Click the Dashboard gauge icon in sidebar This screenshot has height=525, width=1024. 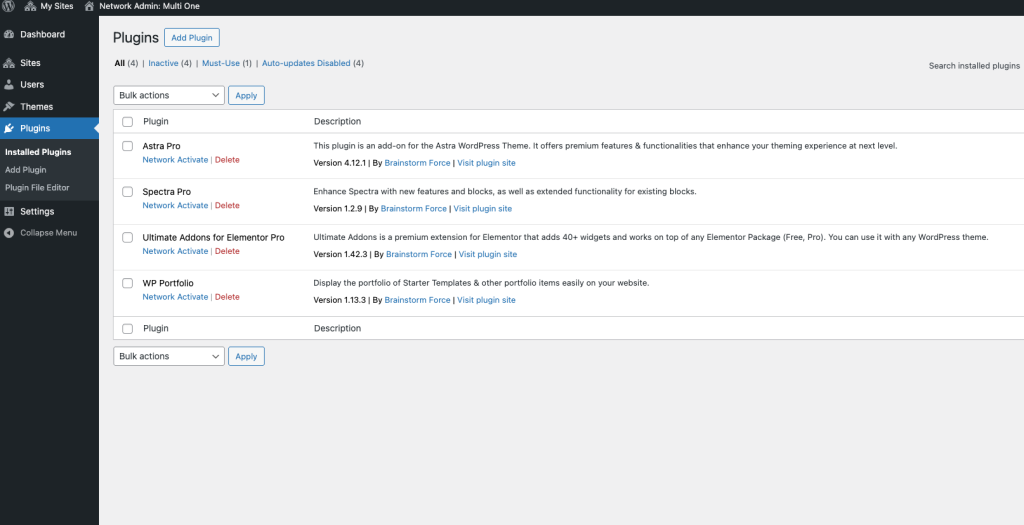[9, 35]
